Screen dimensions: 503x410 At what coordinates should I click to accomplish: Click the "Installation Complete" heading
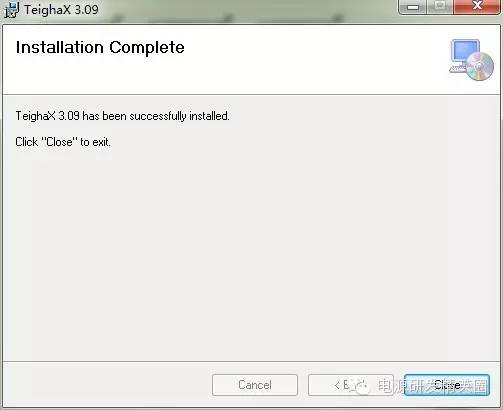pyautogui.click(x=100, y=47)
